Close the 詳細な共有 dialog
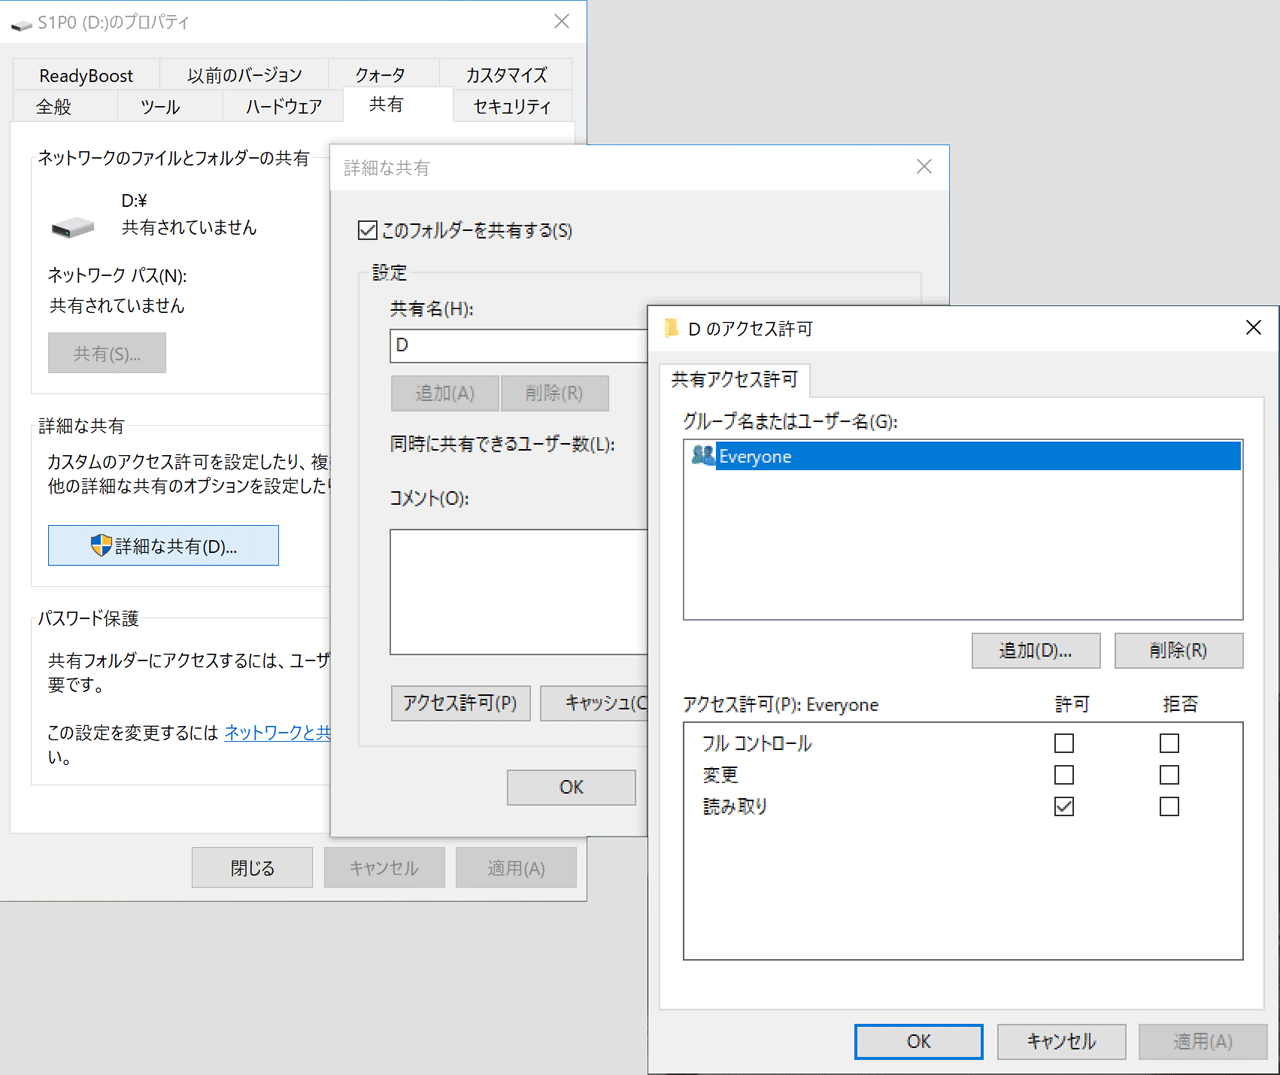The width and height of the screenshot is (1280, 1075). (924, 167)
